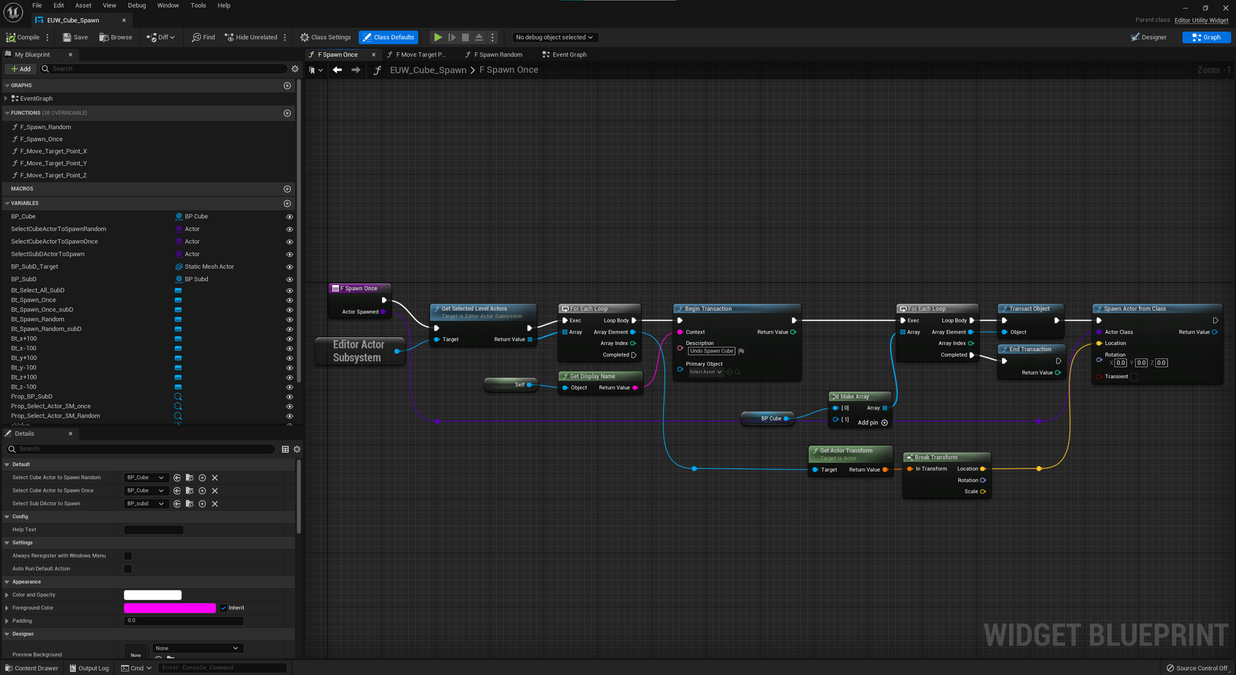Image resolution: width=1236 pixels, height=675 pixels.
Task: Toggle visibility of BP_Cube variable
Action: [290, 217]
